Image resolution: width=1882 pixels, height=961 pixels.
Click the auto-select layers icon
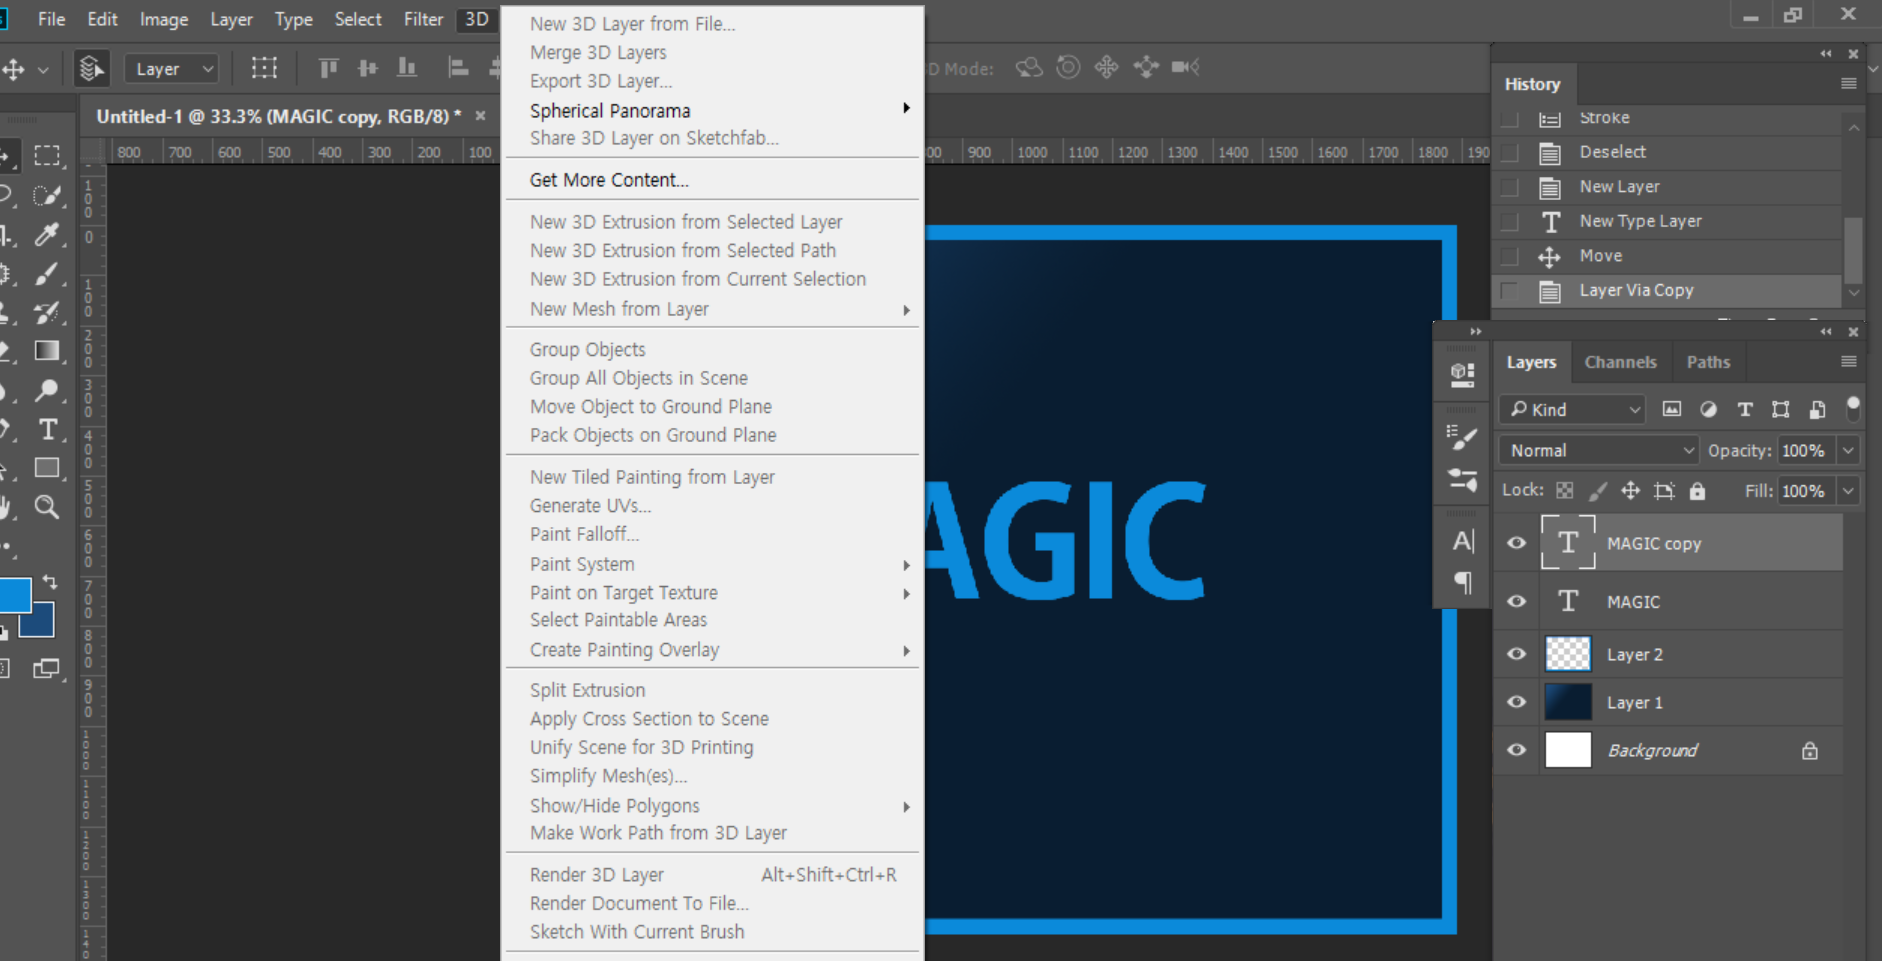pos(91,68)
